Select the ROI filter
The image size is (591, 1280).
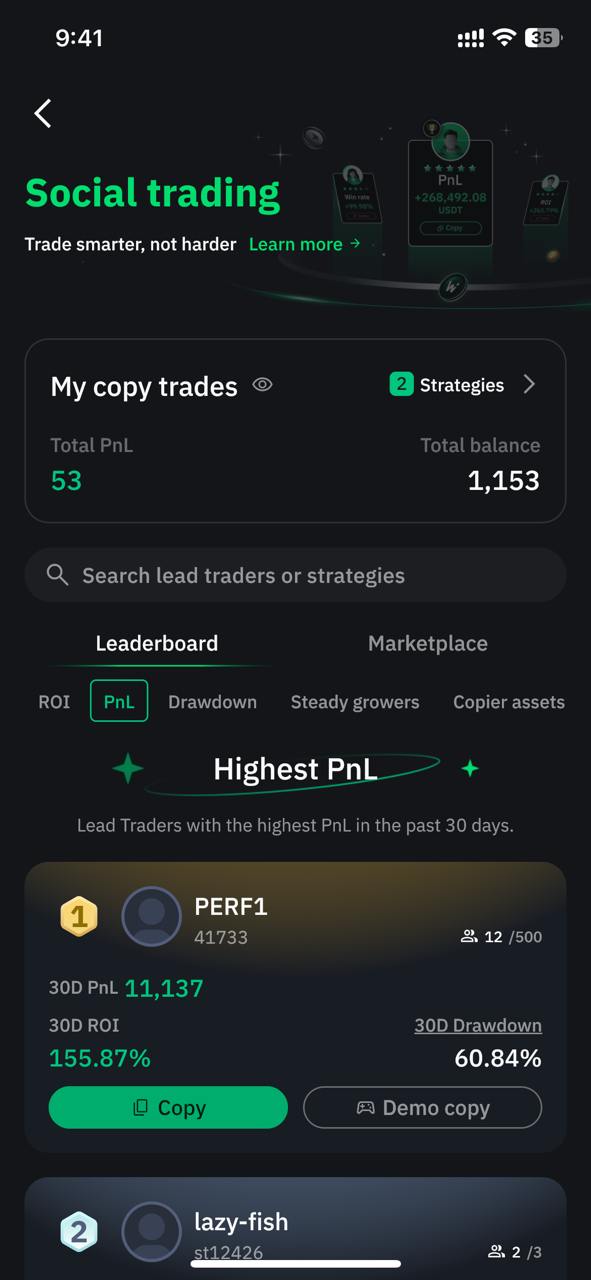pos(54,702)
